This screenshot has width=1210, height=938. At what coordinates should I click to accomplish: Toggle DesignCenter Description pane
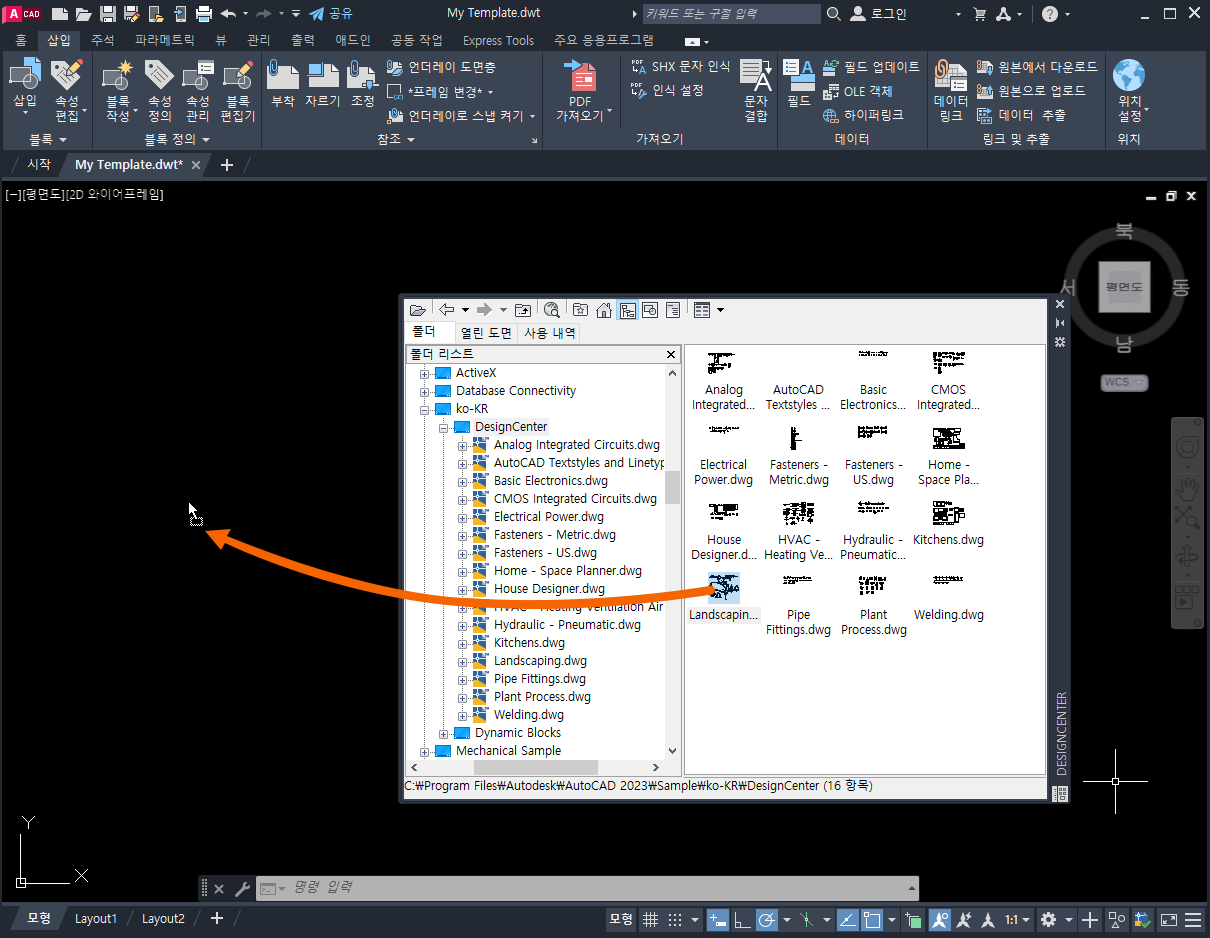point(673,310)
